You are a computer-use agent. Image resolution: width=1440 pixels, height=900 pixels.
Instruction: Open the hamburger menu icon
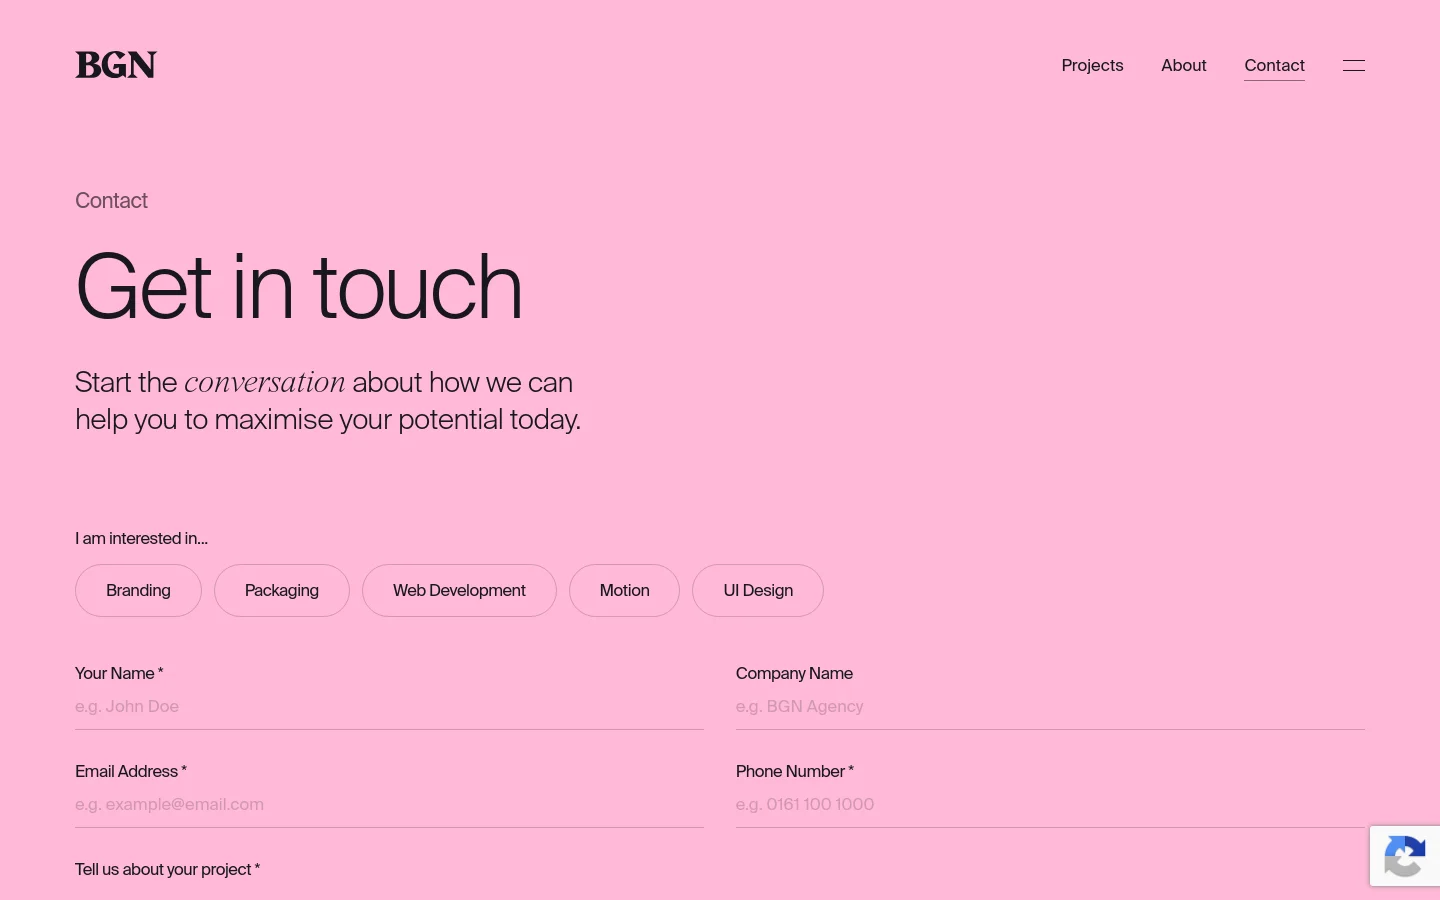(1354, 65)
